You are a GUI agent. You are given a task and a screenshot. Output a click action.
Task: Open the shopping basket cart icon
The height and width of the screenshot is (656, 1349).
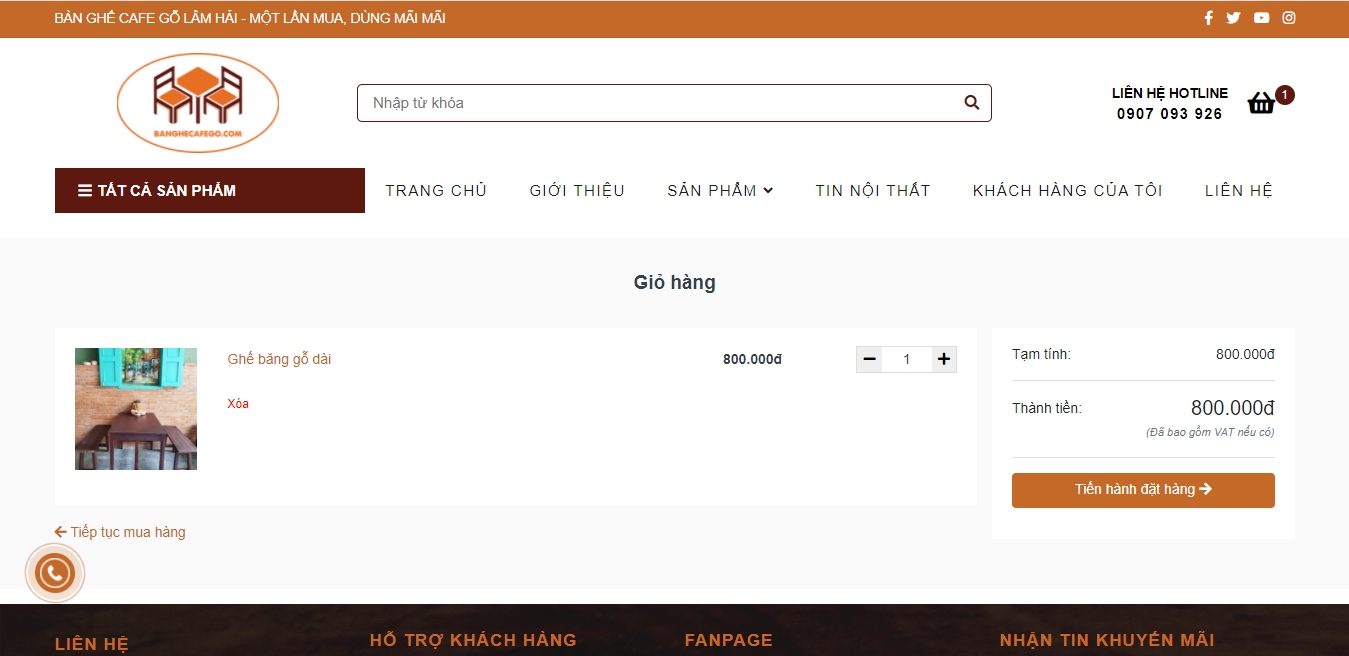(1262, 103)
